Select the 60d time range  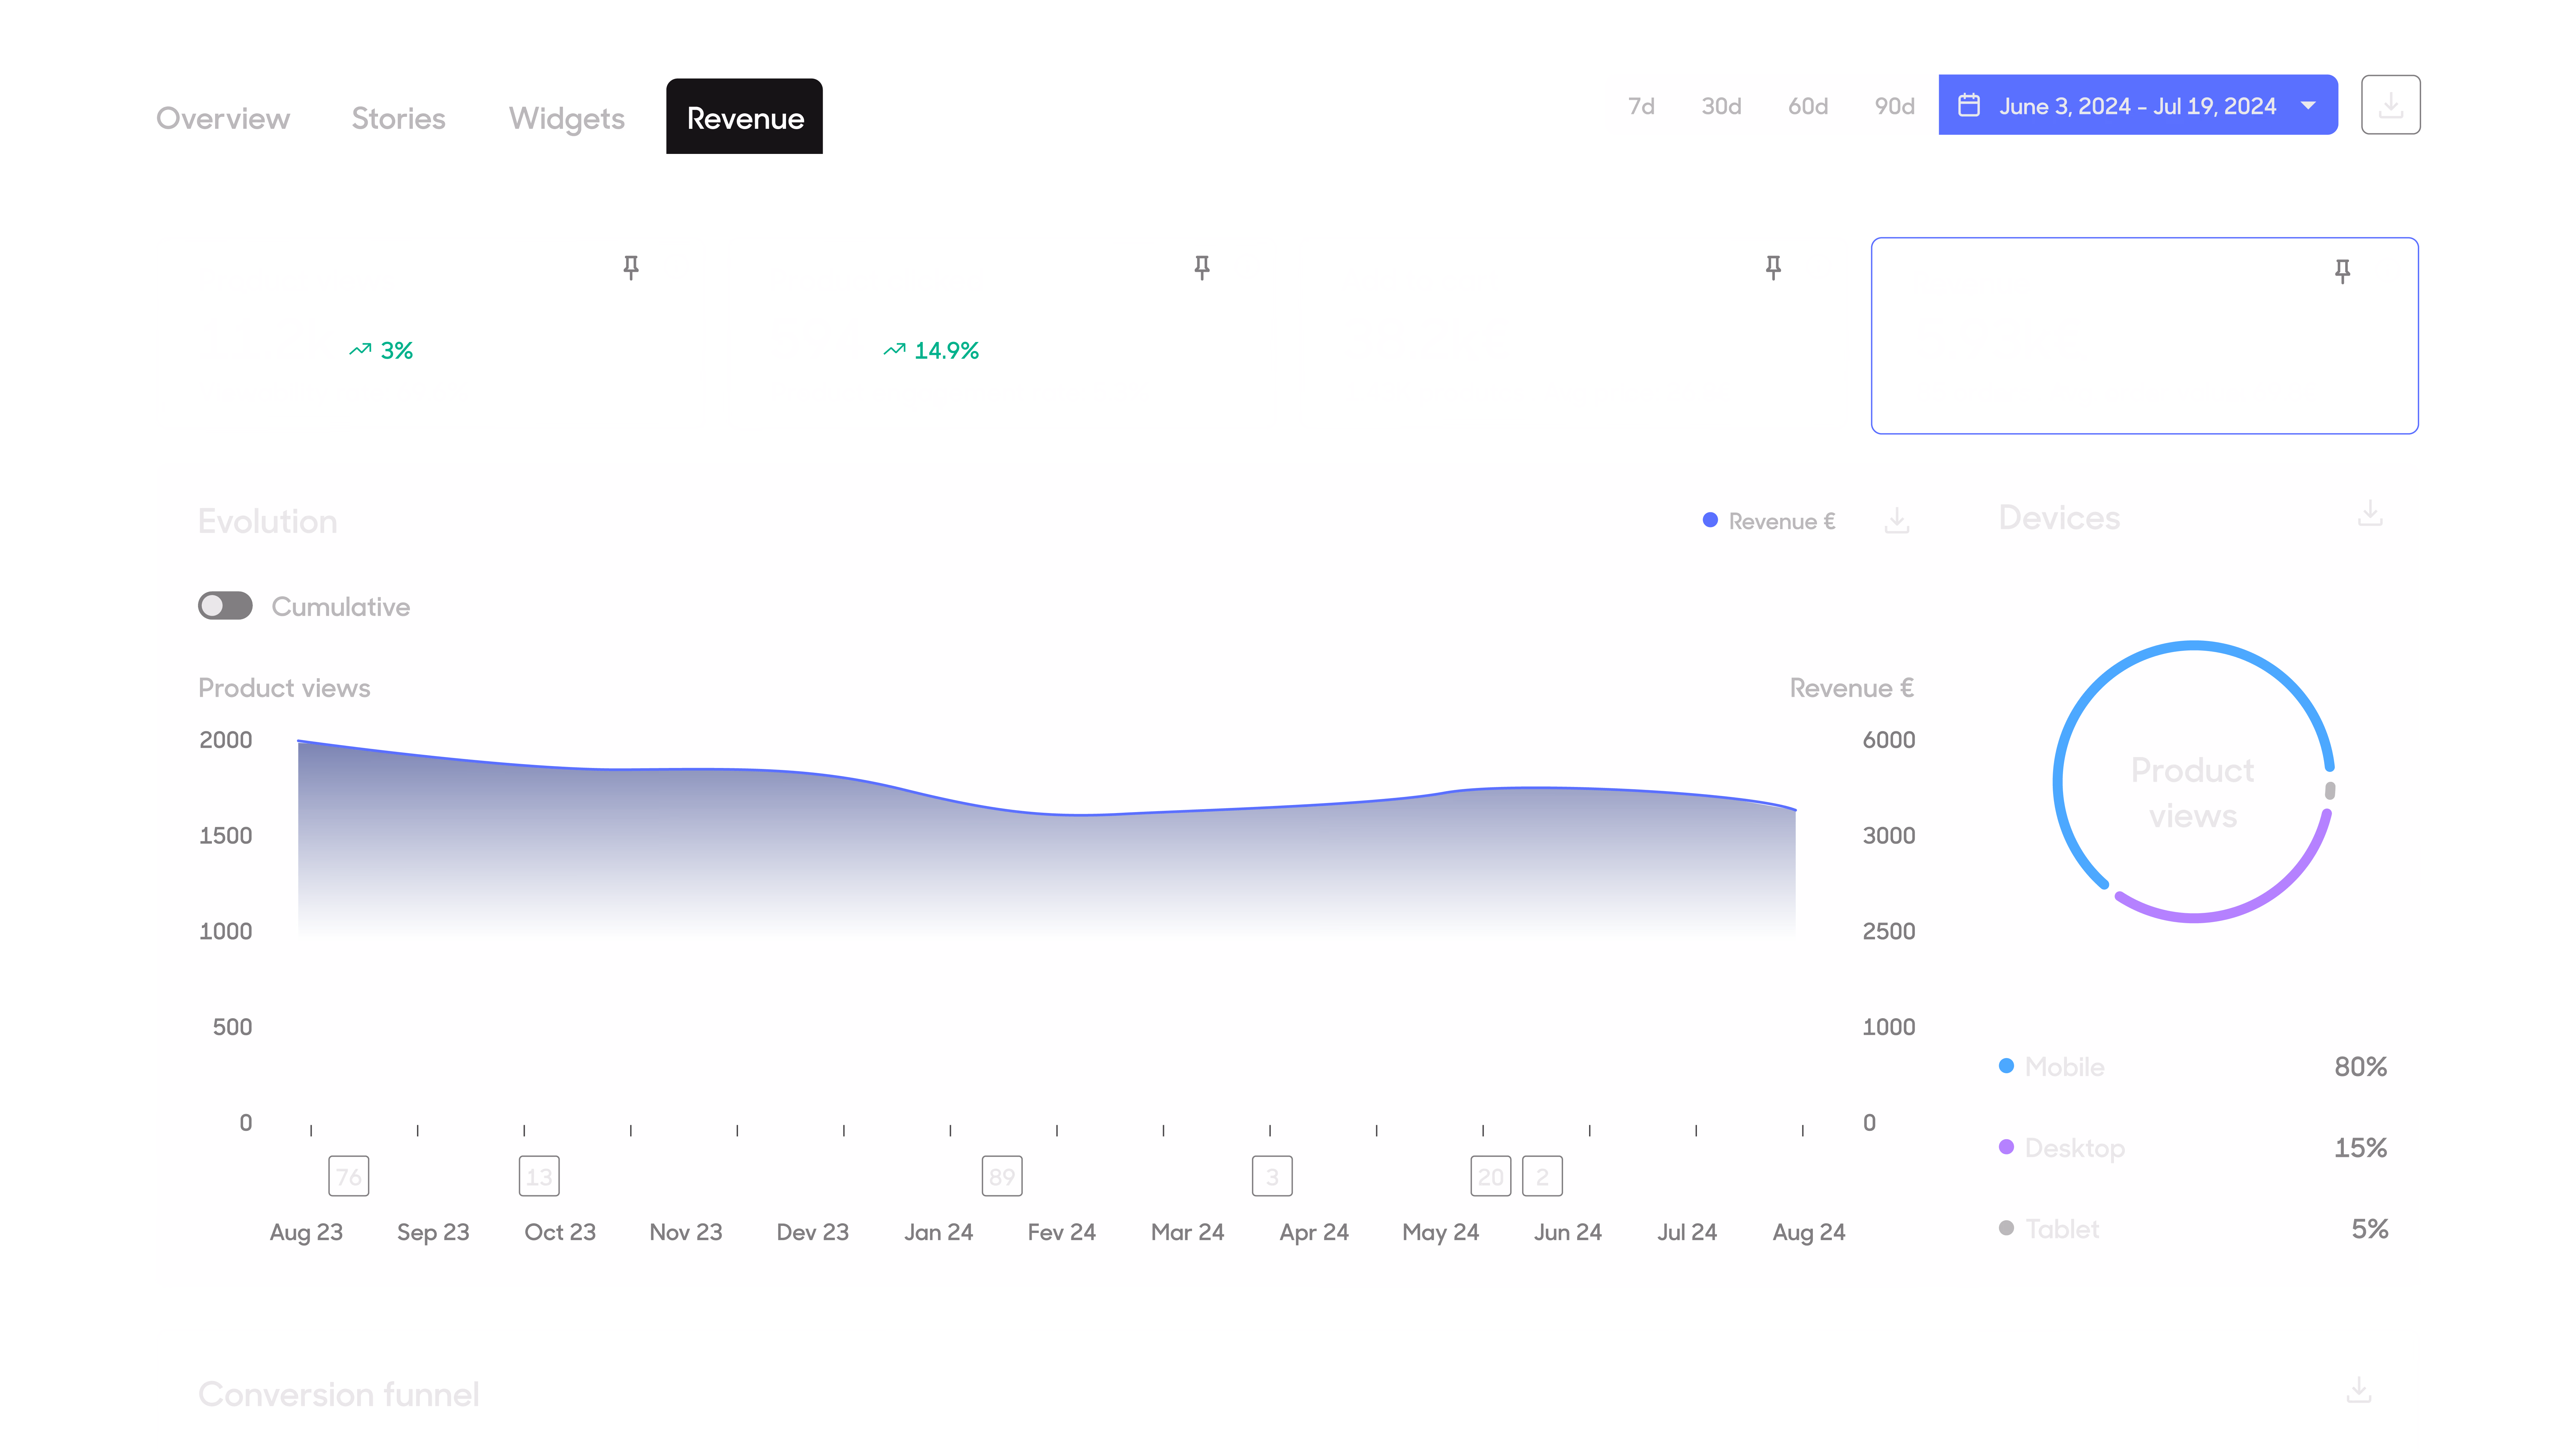pyautogui.click(x=1808, y=106)
